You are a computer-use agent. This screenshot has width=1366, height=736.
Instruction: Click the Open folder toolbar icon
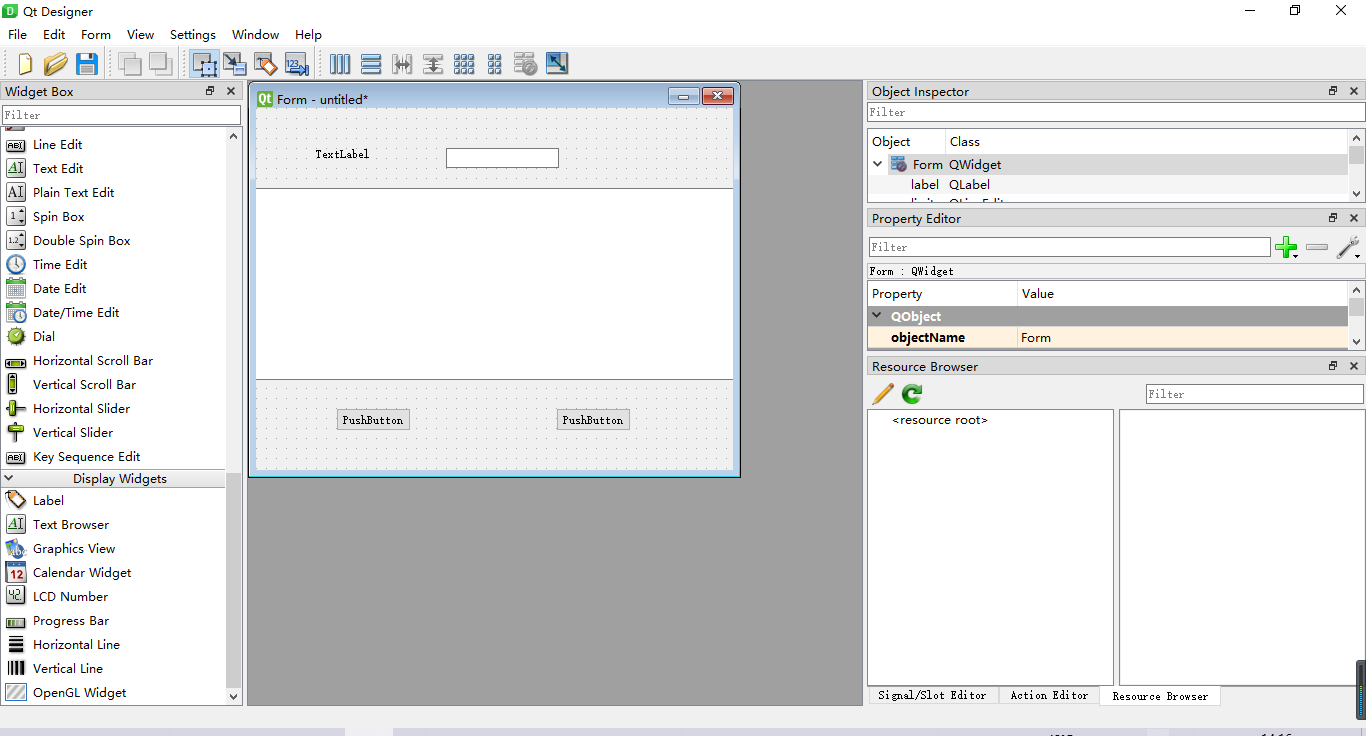point(56,64)
